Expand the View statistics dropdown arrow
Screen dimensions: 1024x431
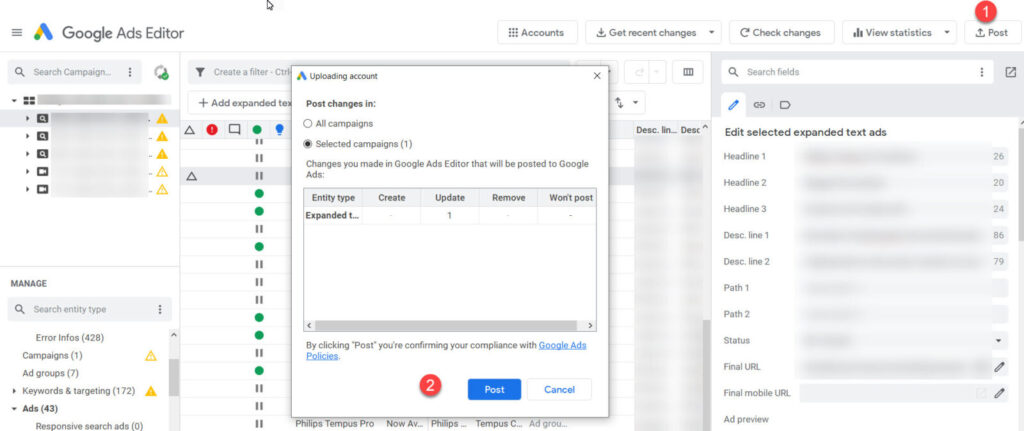pyautogui.click(x=946, y=33)
